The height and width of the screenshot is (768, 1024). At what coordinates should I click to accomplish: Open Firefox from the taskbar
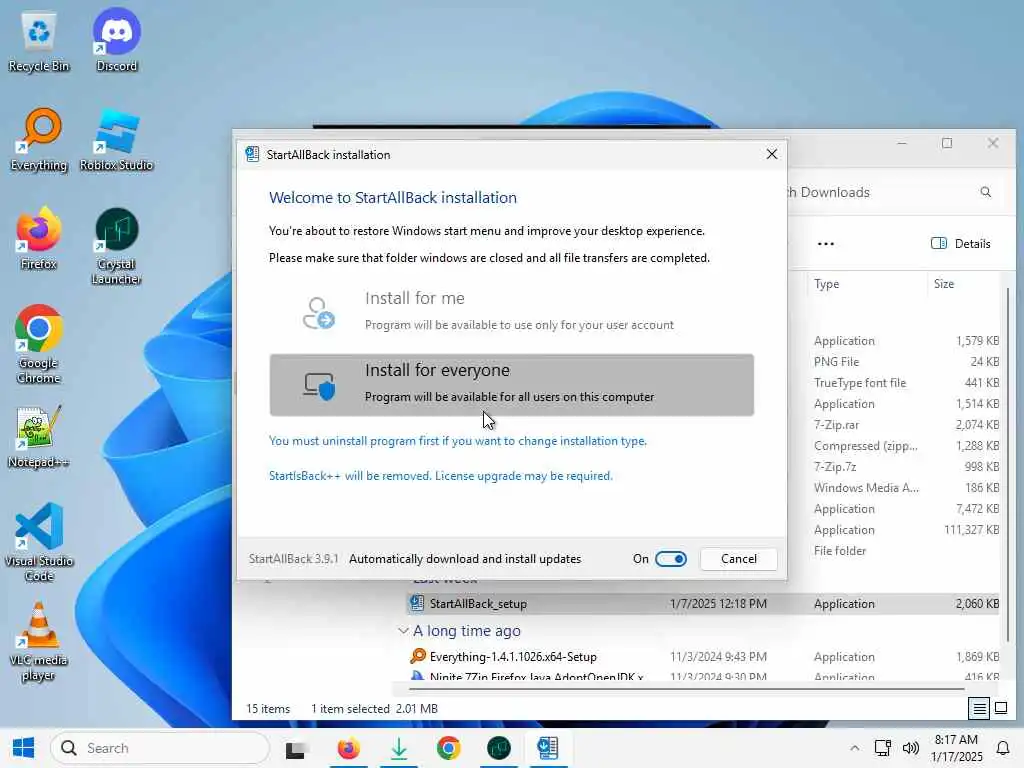point(348,748)
